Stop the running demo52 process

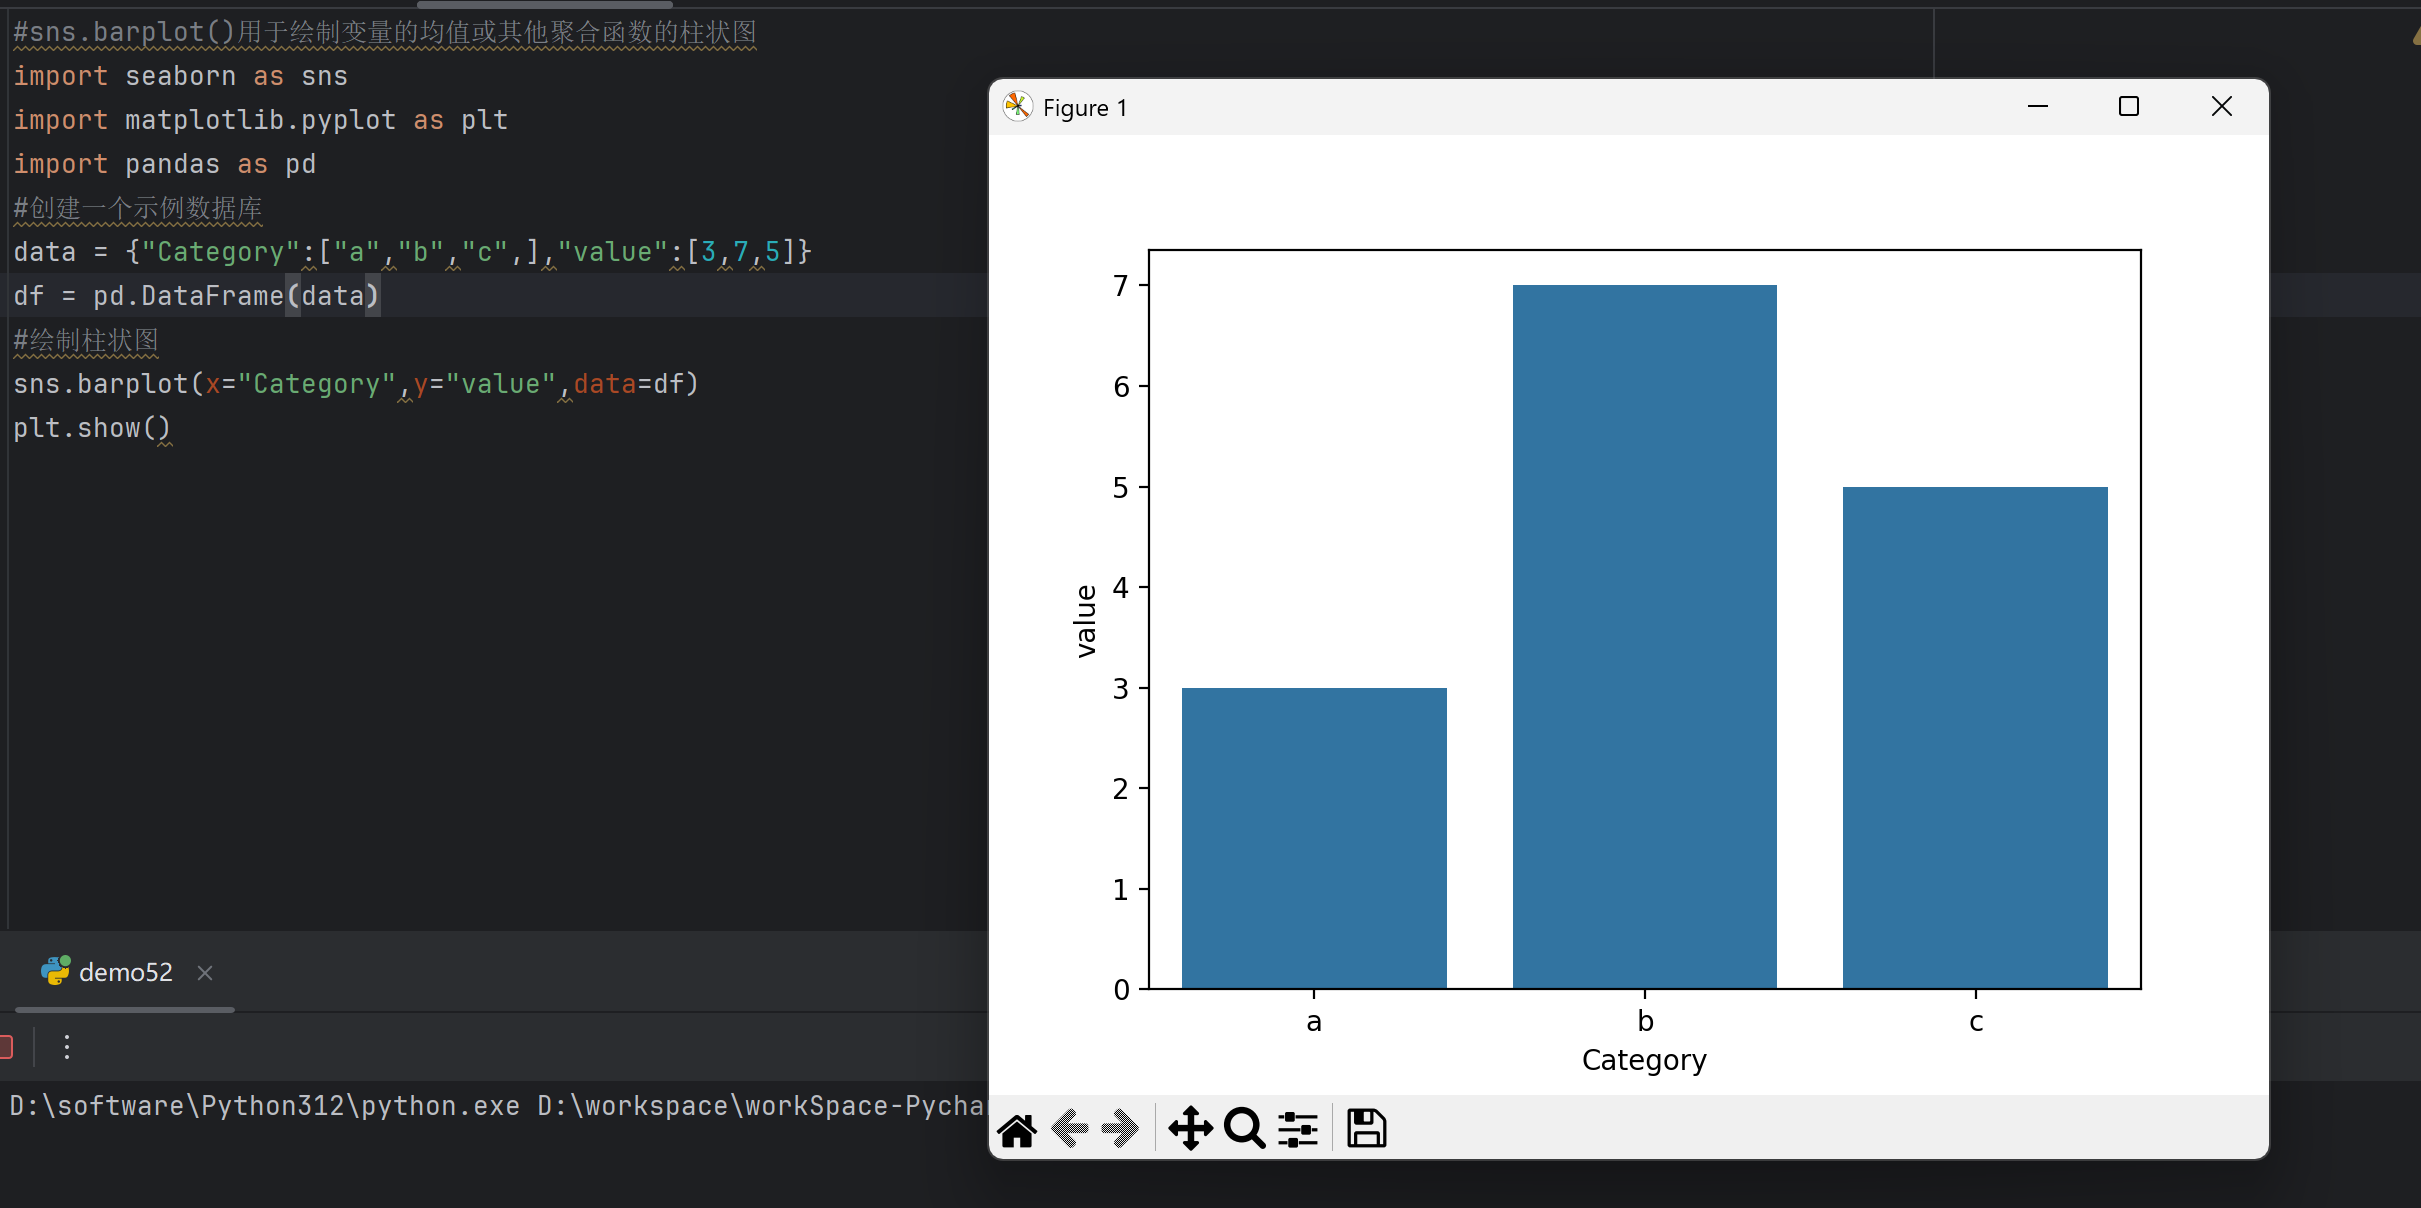(x=5, y=1047)
